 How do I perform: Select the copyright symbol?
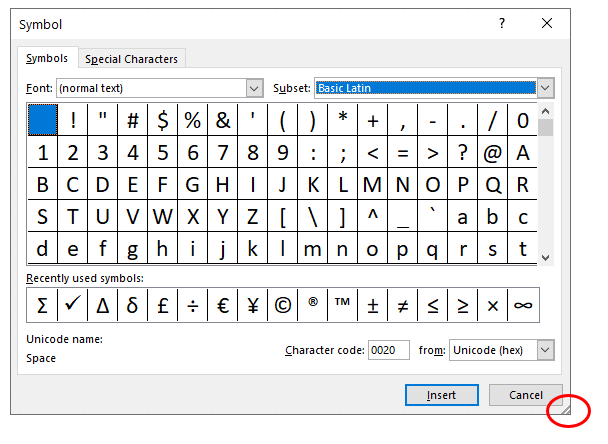(283, 307)
